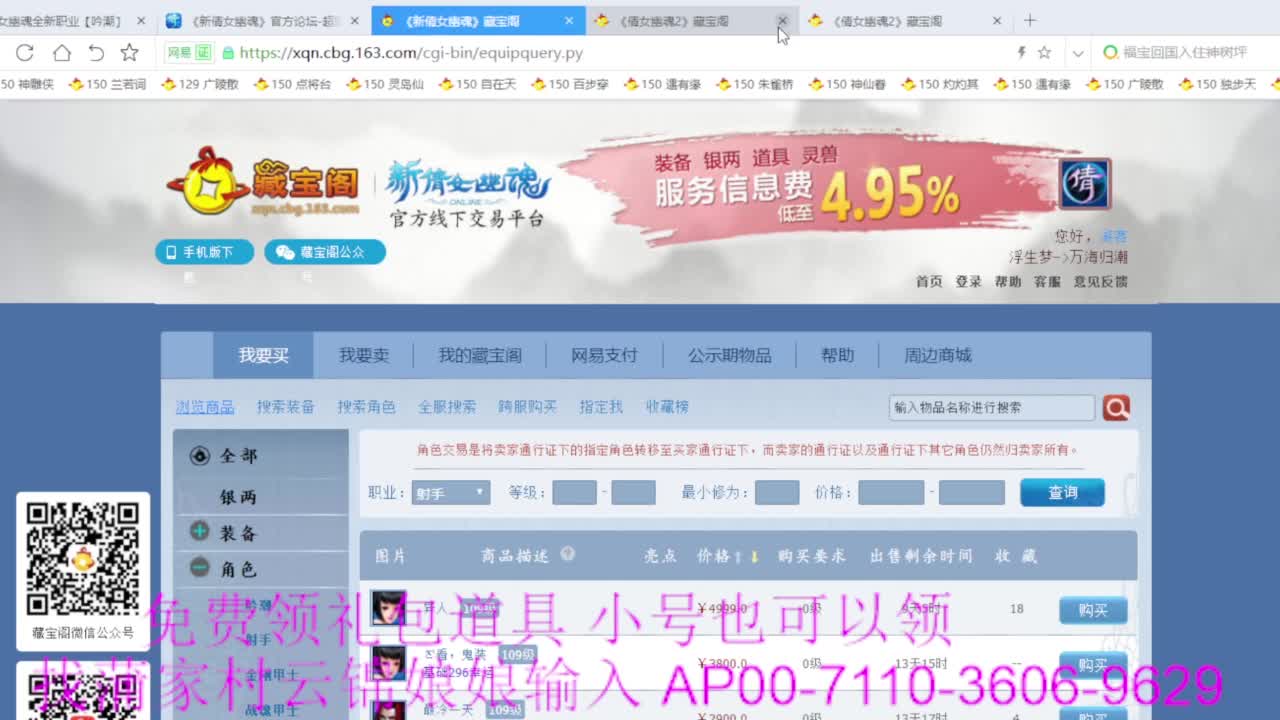Click the red magnifier search icon
Image resolution: width=1280 pixels, height=720 pixels.
coord(1116,408)
